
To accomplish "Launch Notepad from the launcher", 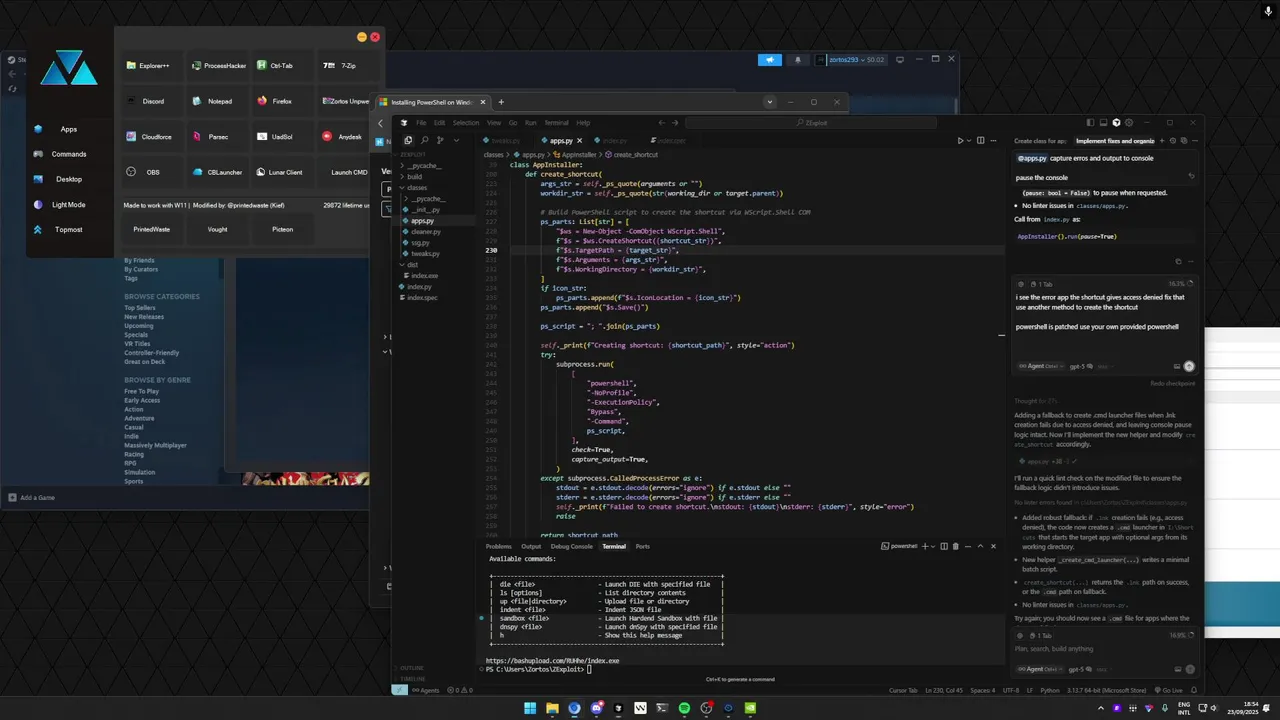I will click(x=218, y=101).
